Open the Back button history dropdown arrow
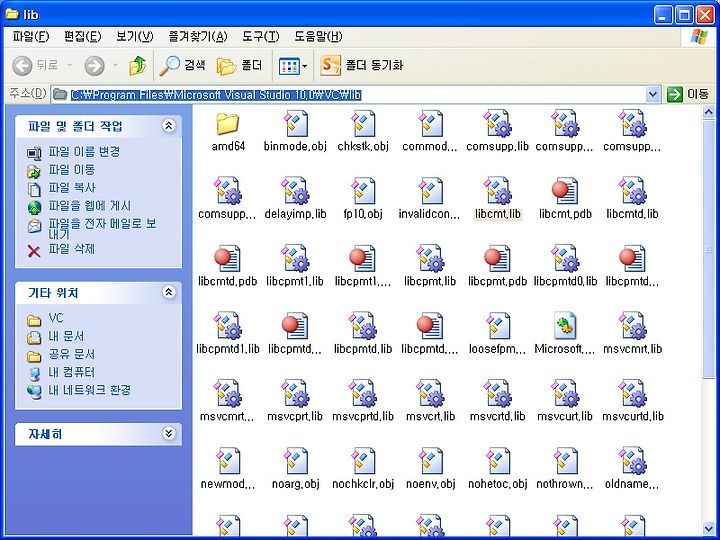 click(70, 66)
